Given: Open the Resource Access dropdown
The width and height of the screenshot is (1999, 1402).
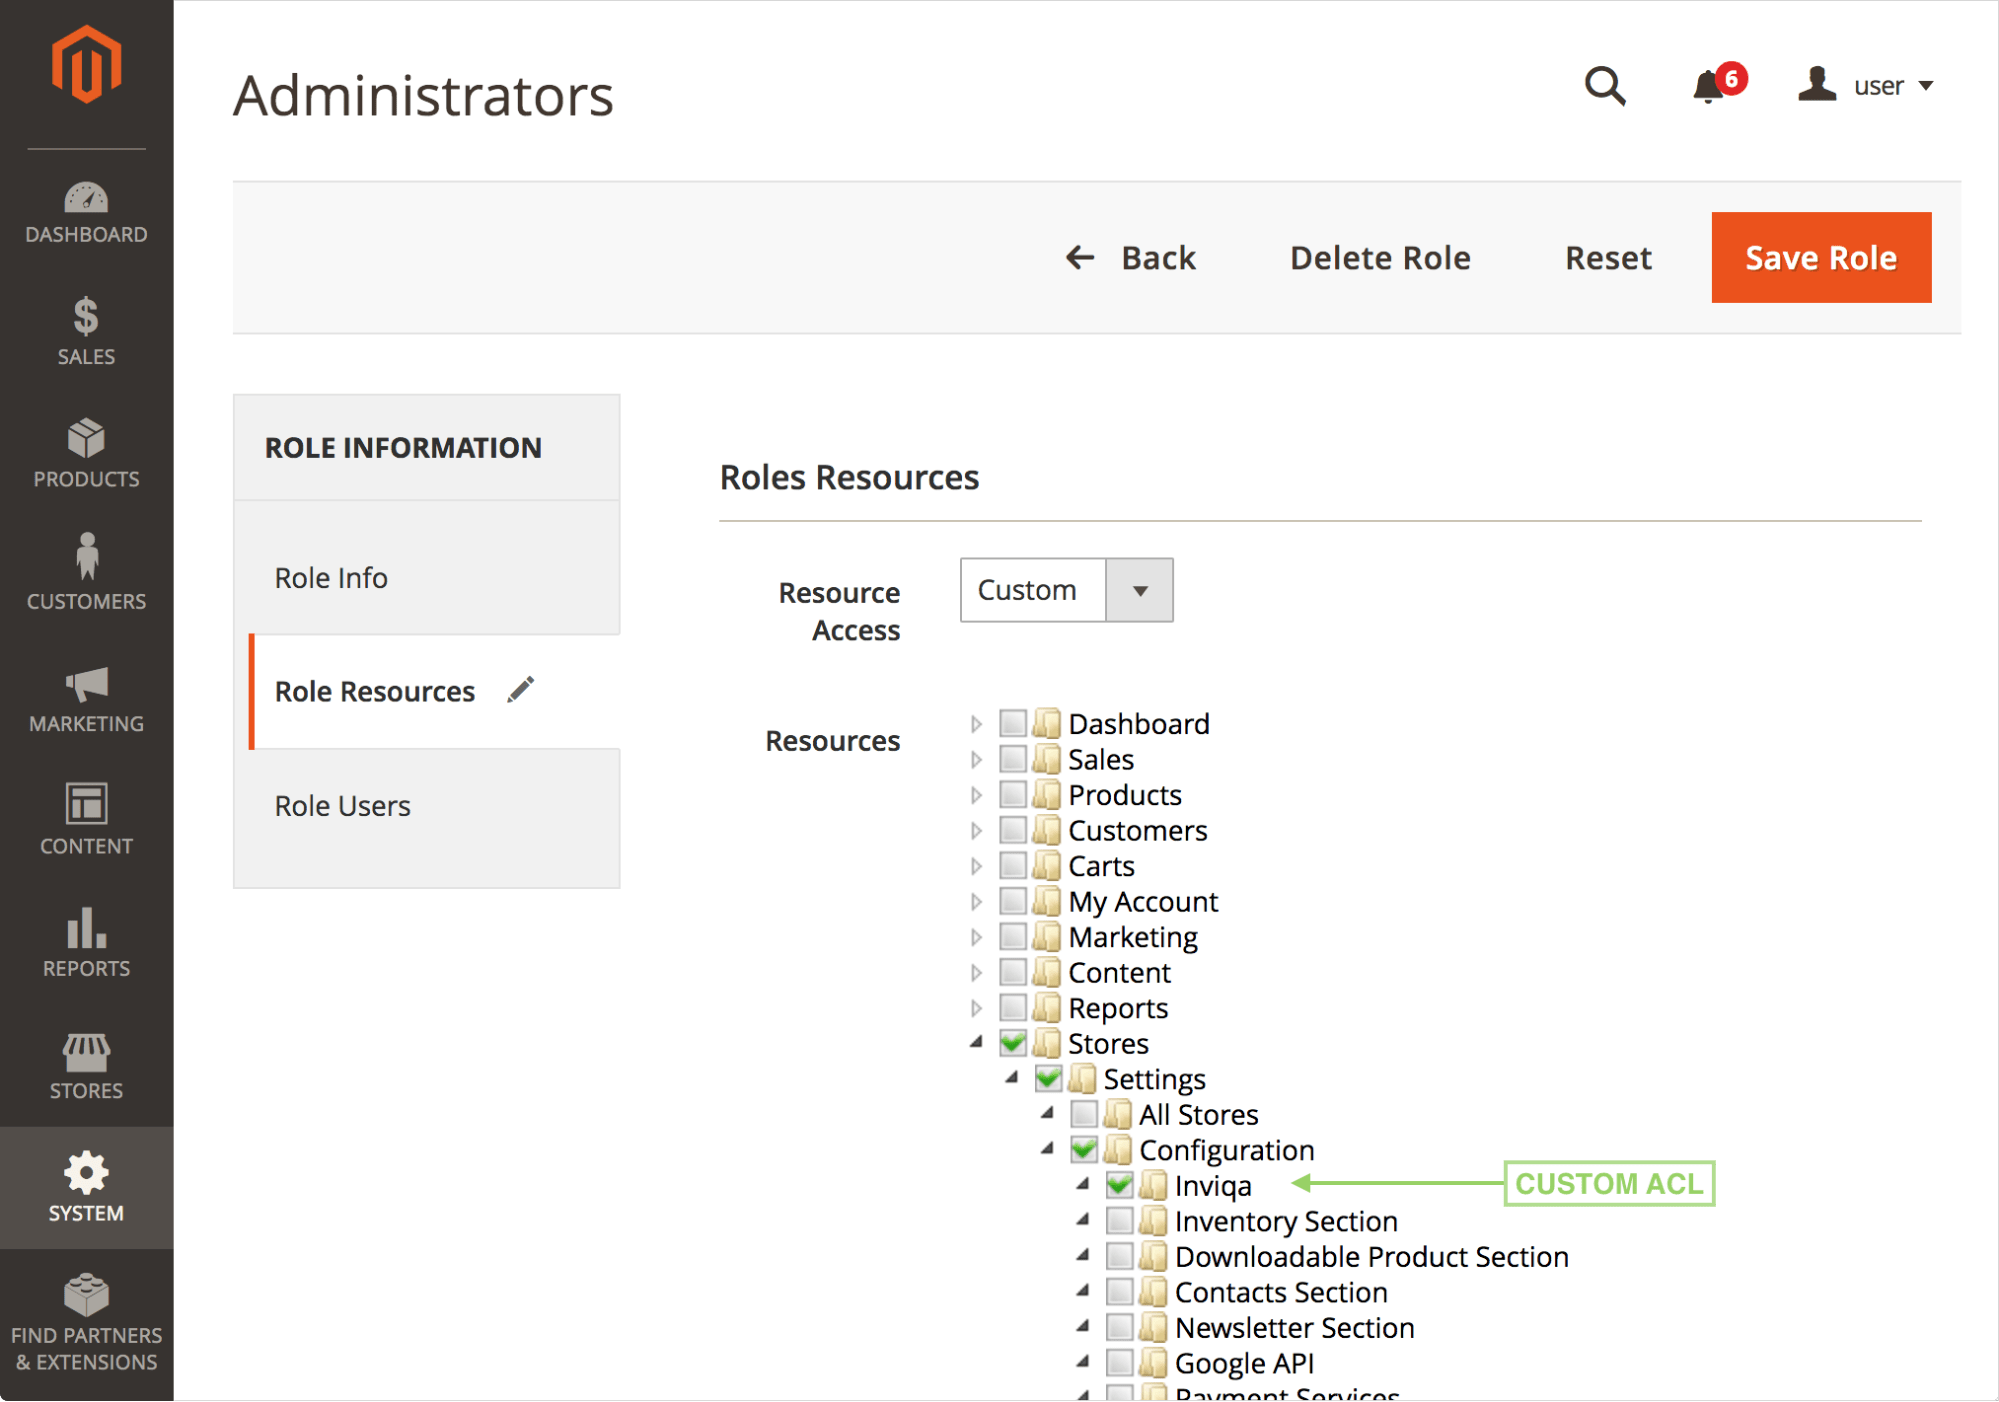Looking at the screenshot, I should [x=1066, y=590].
